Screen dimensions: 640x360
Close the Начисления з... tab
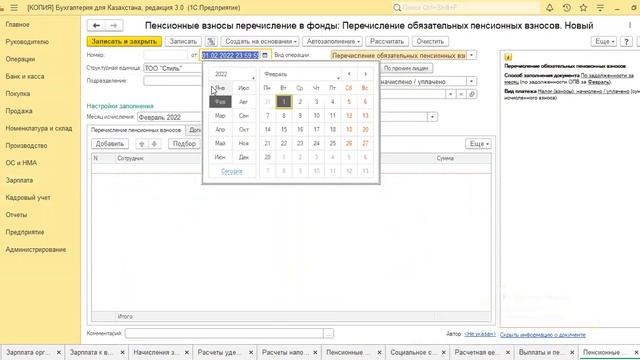(x=187, y=352)
